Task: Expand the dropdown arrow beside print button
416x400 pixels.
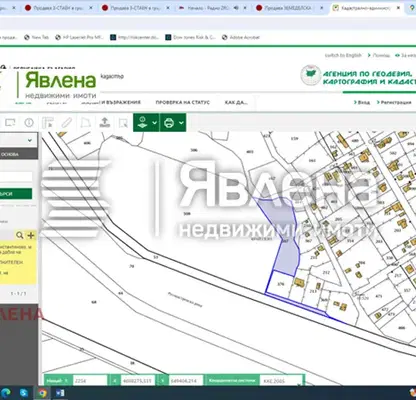Action: pos(181,123)
